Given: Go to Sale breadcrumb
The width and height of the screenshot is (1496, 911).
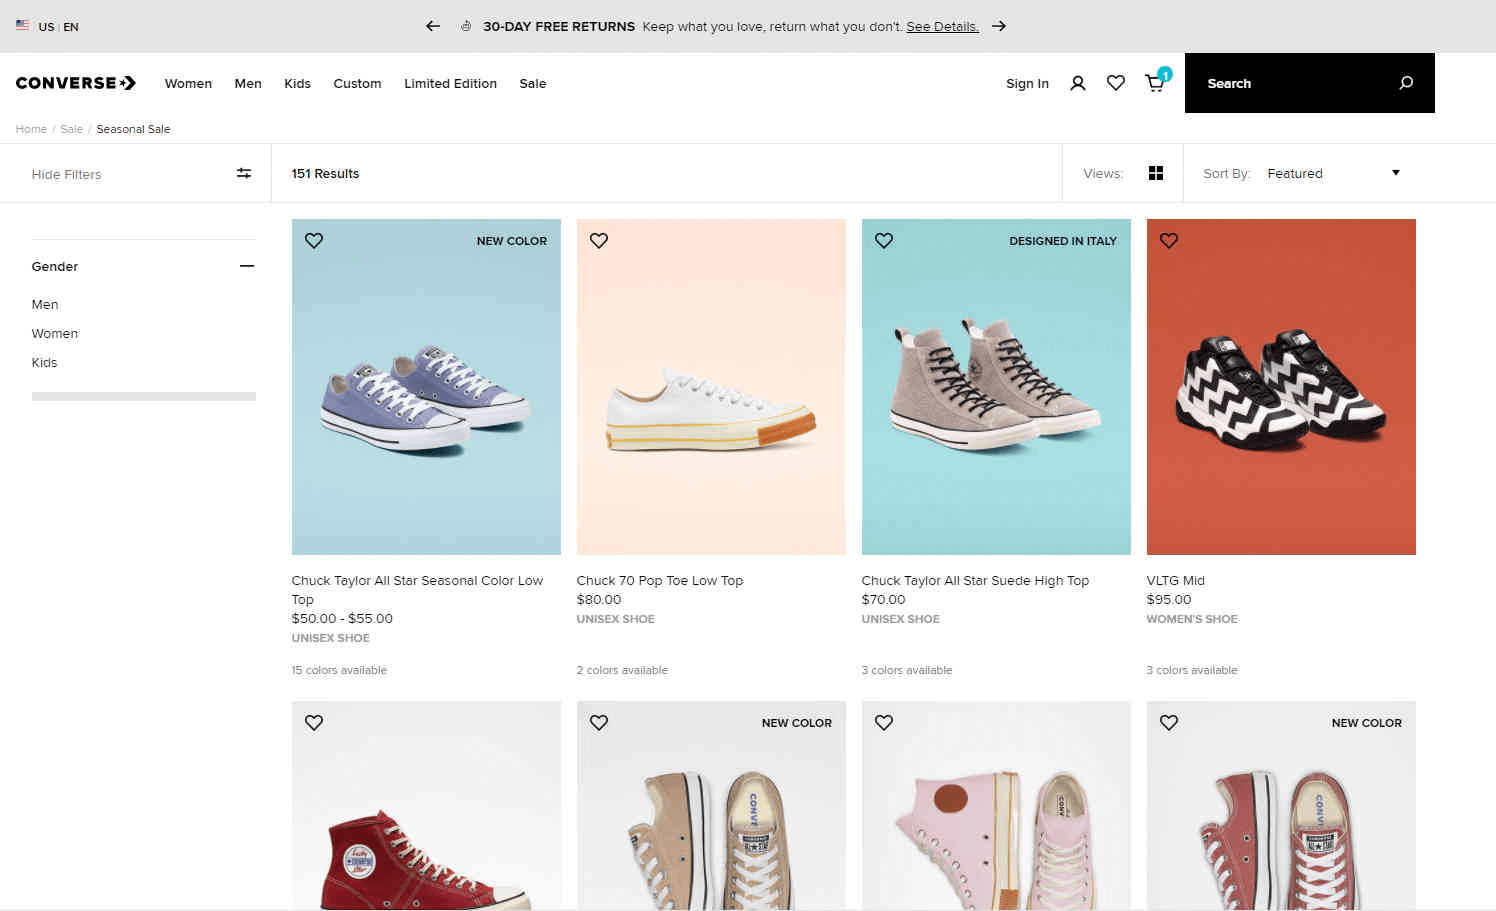Looking at the screenshot, I should [72, 129].
